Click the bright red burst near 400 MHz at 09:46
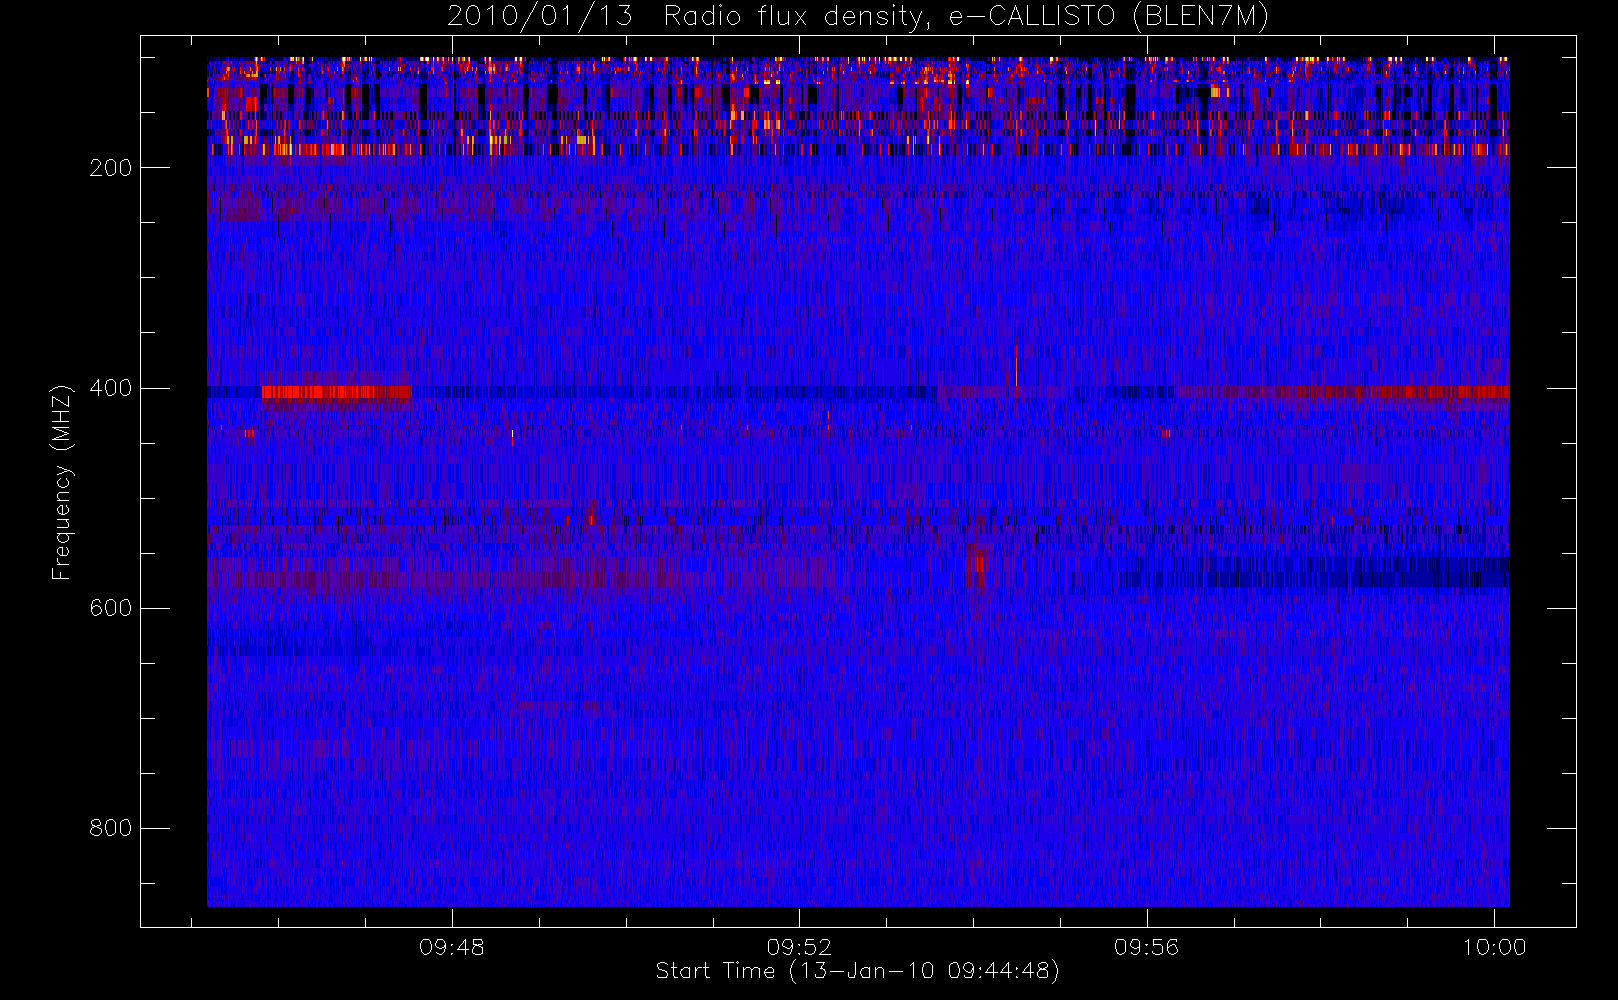Viewport: 1618px width, 1000px height. tap(336, 392)
